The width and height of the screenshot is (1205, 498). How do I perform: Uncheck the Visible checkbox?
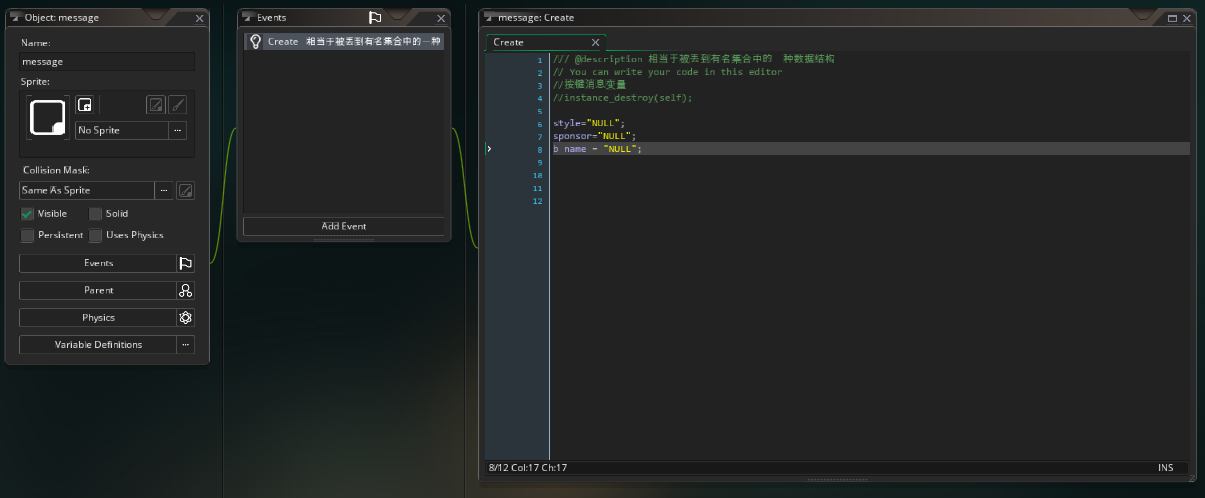point(27,213)
